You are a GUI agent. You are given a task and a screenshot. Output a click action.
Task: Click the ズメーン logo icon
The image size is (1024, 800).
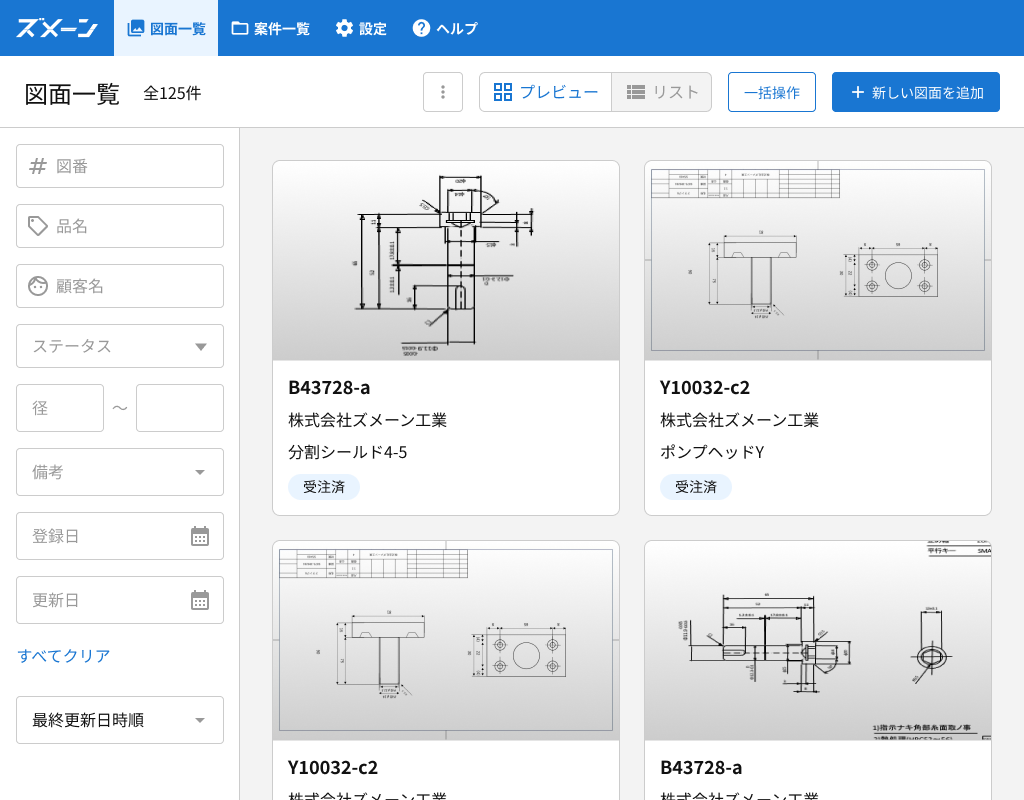[55, 29]
